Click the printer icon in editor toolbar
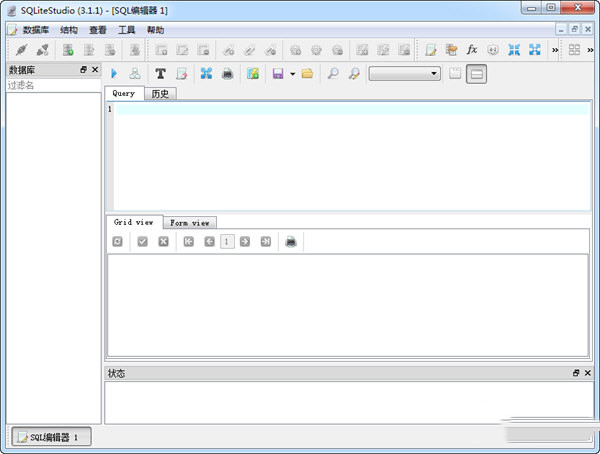Screen dimensions: 600x454 (228, 73)
